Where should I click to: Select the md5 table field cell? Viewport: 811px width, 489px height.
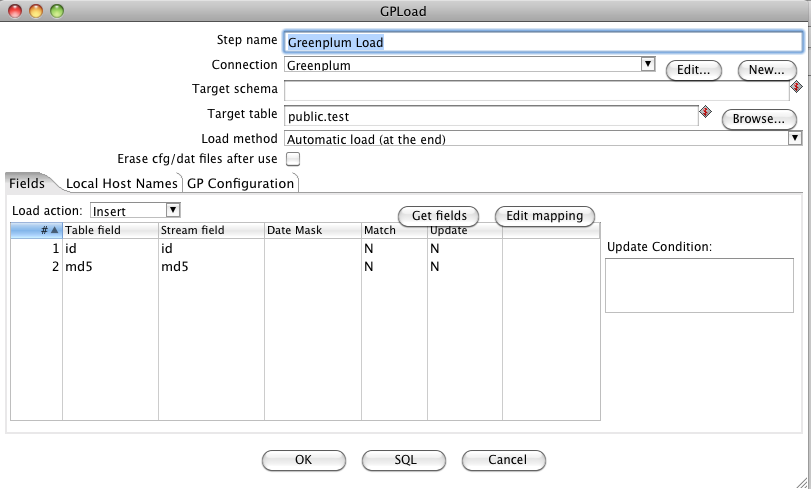point(110,267)
